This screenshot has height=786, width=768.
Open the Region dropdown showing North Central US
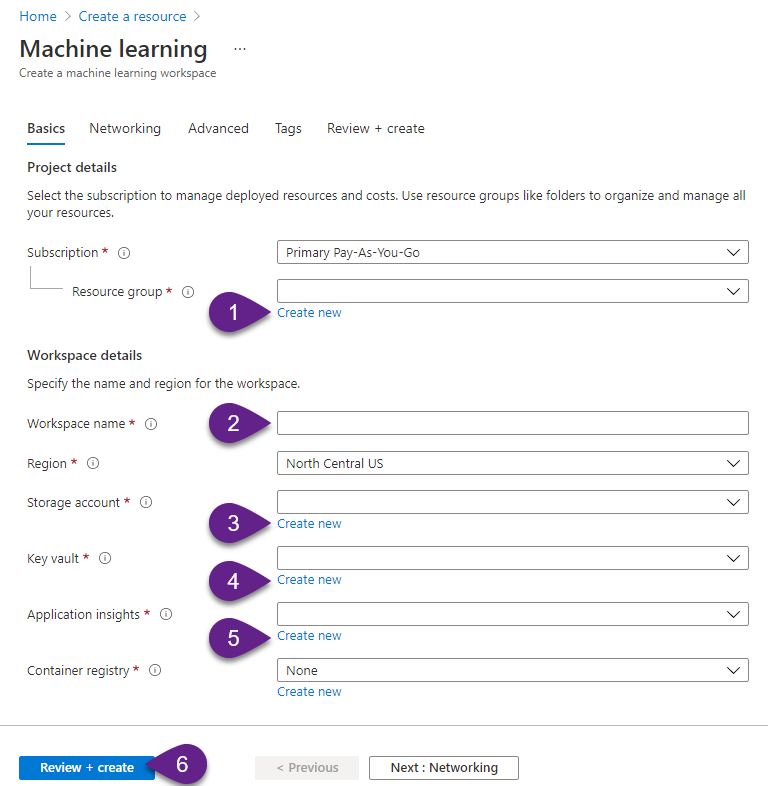pos(512,463)
